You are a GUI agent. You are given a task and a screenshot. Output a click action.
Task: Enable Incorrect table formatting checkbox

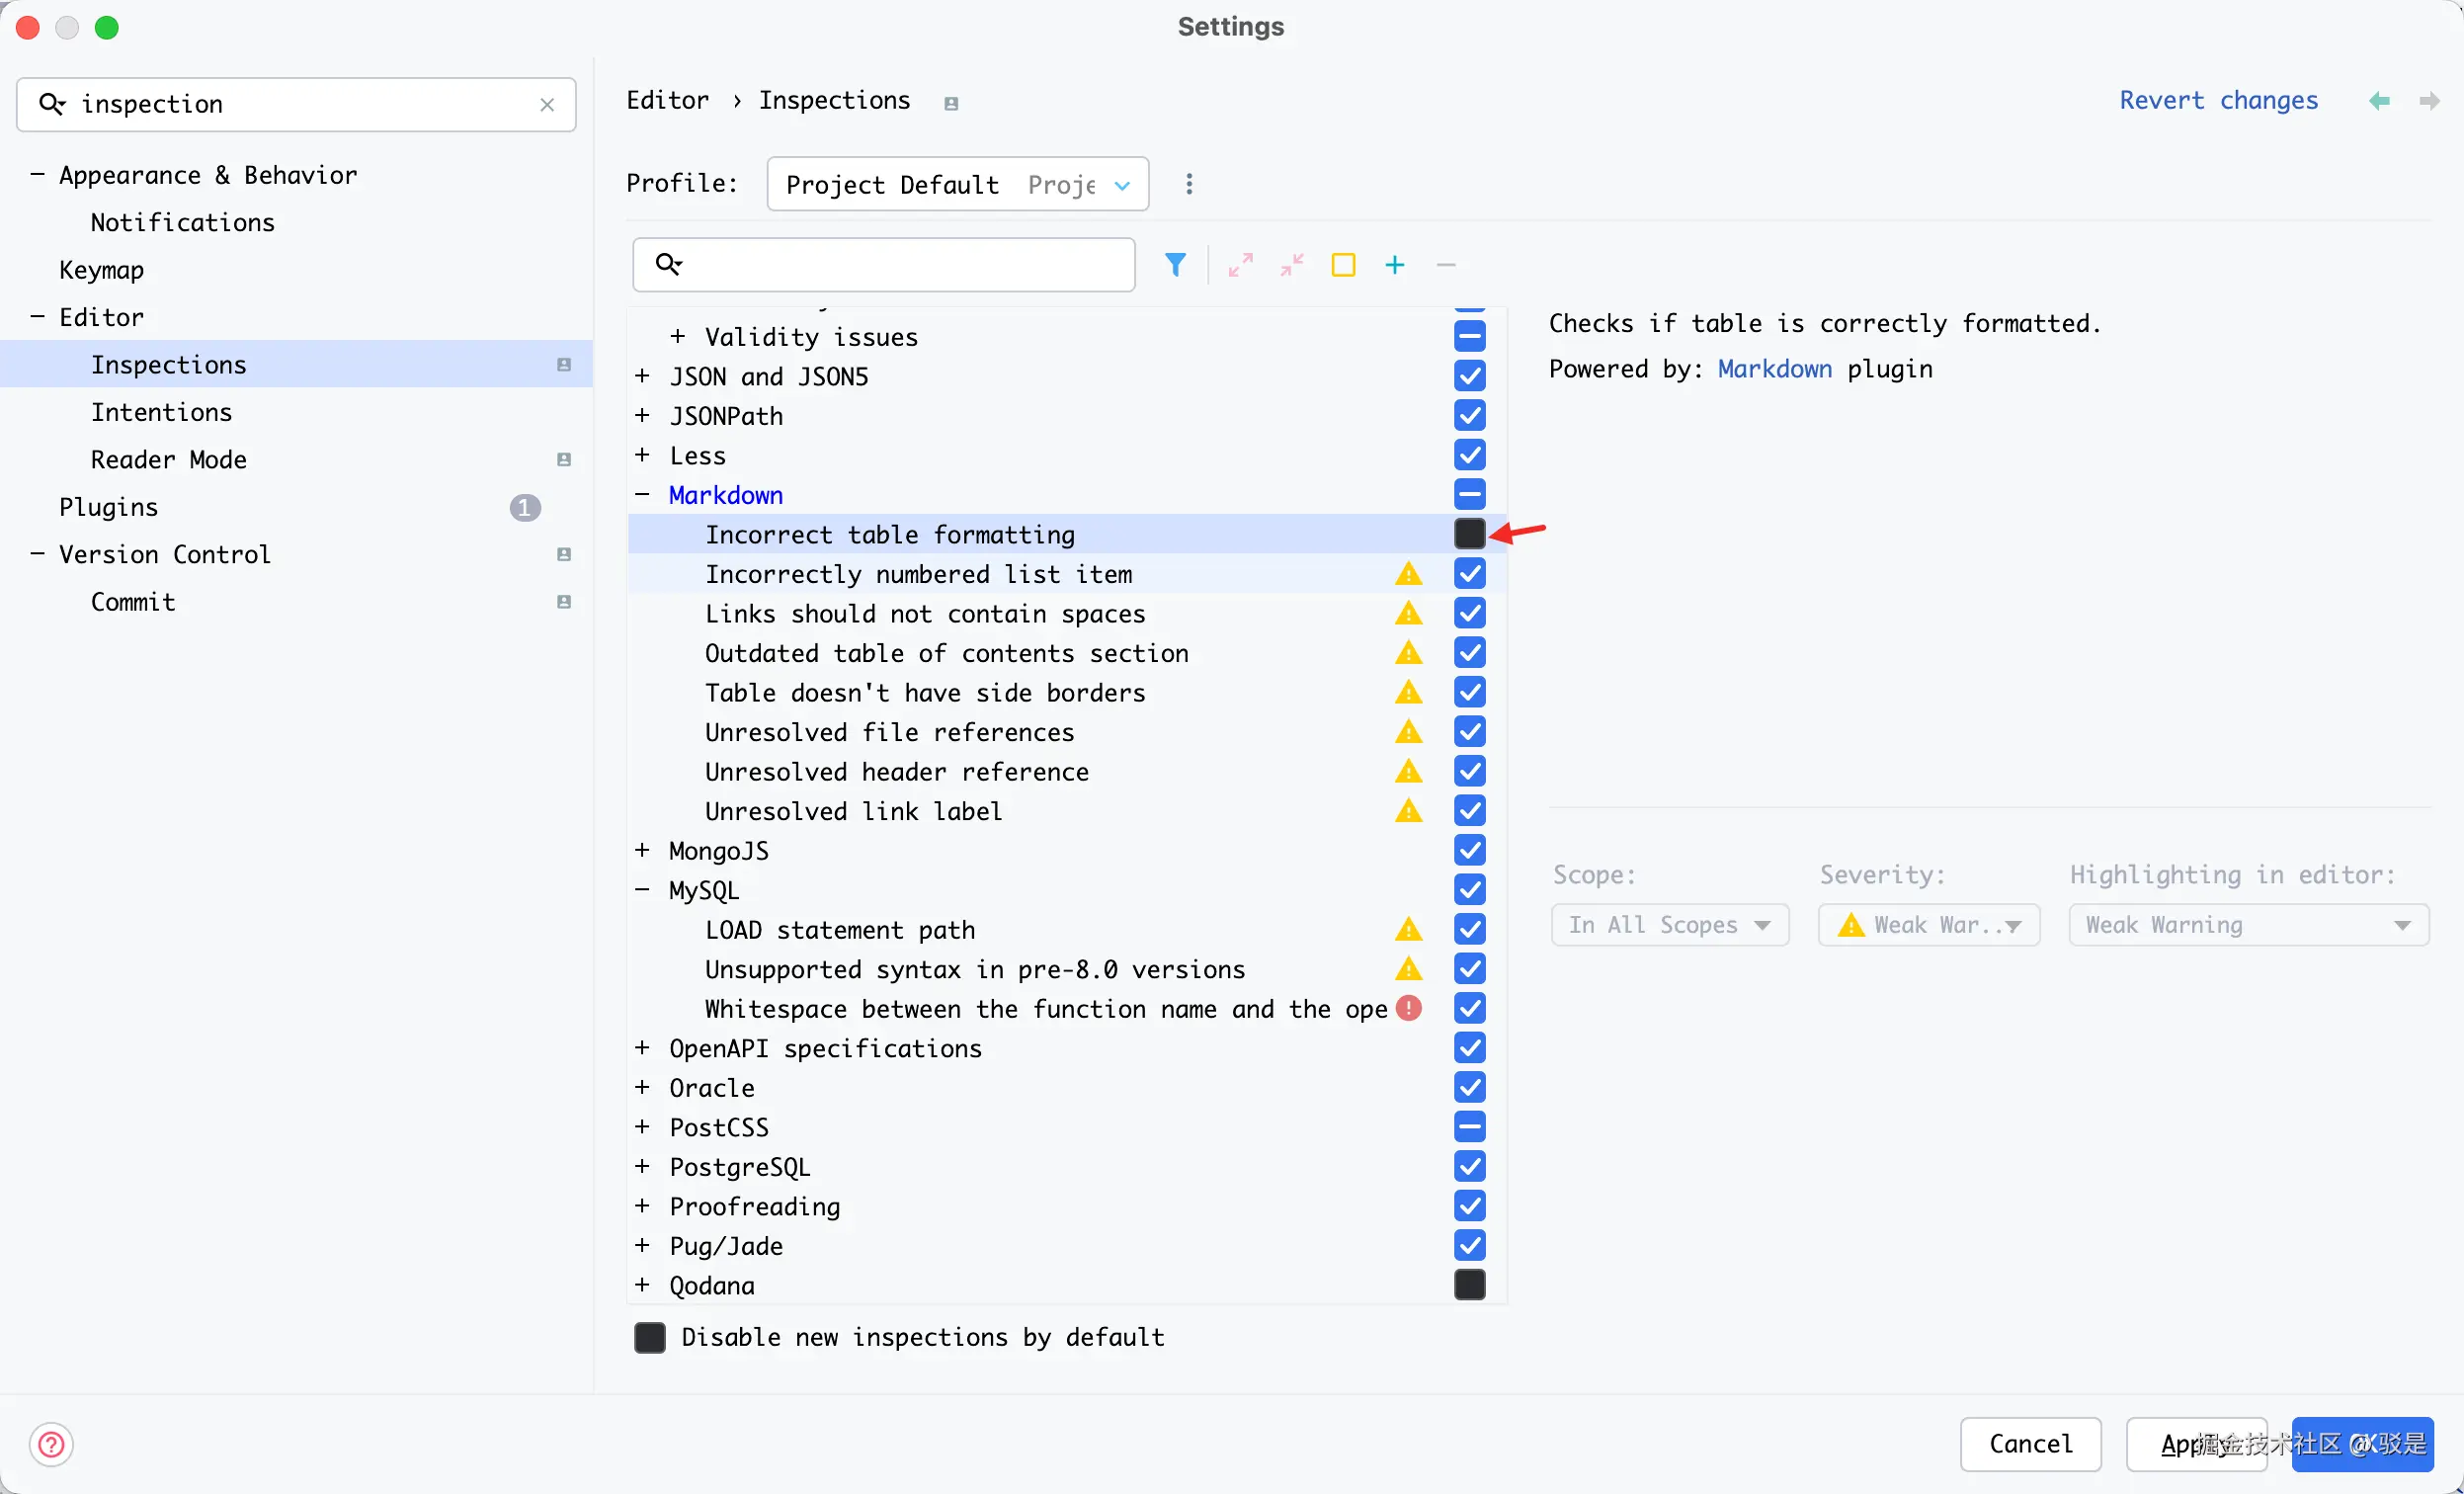1469,534
